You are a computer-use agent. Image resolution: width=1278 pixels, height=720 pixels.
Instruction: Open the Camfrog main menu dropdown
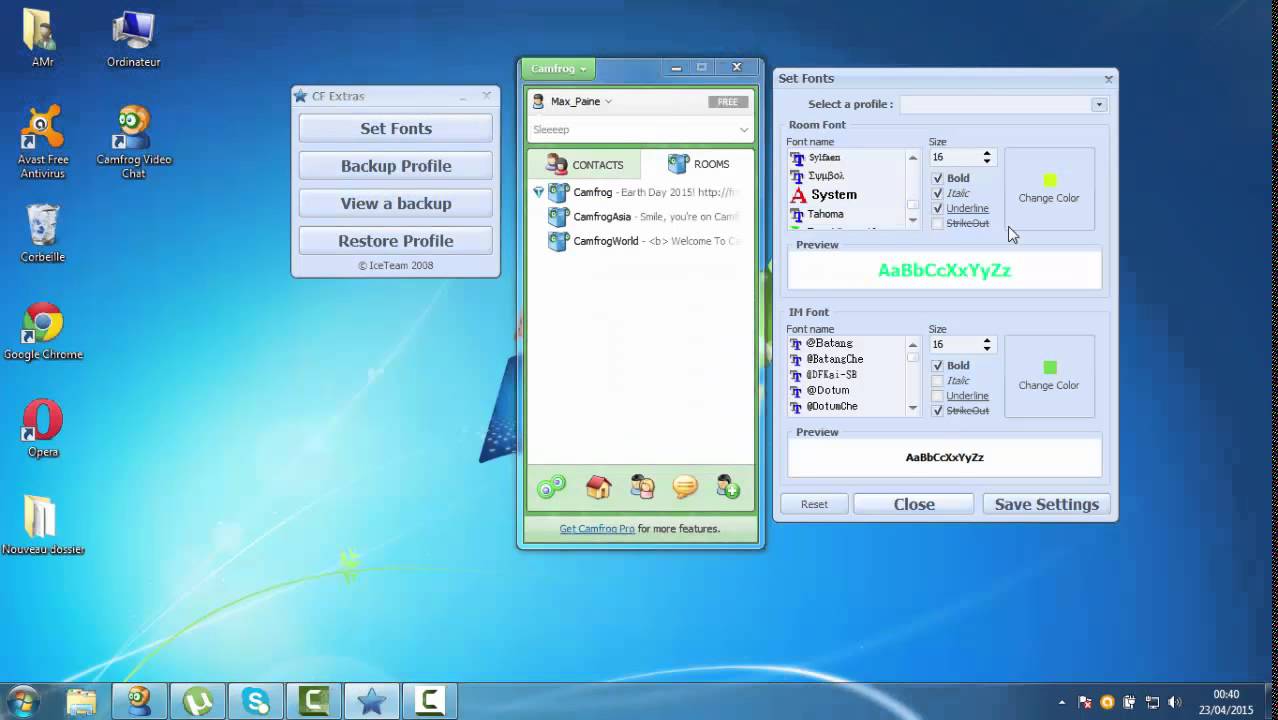(557, 68)
